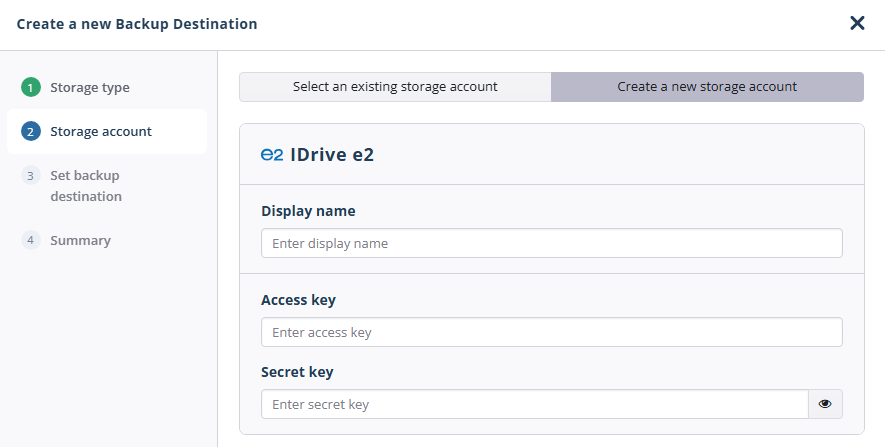Switch to Select an existing storage account tab
The image size is (885, 447).
395,87
